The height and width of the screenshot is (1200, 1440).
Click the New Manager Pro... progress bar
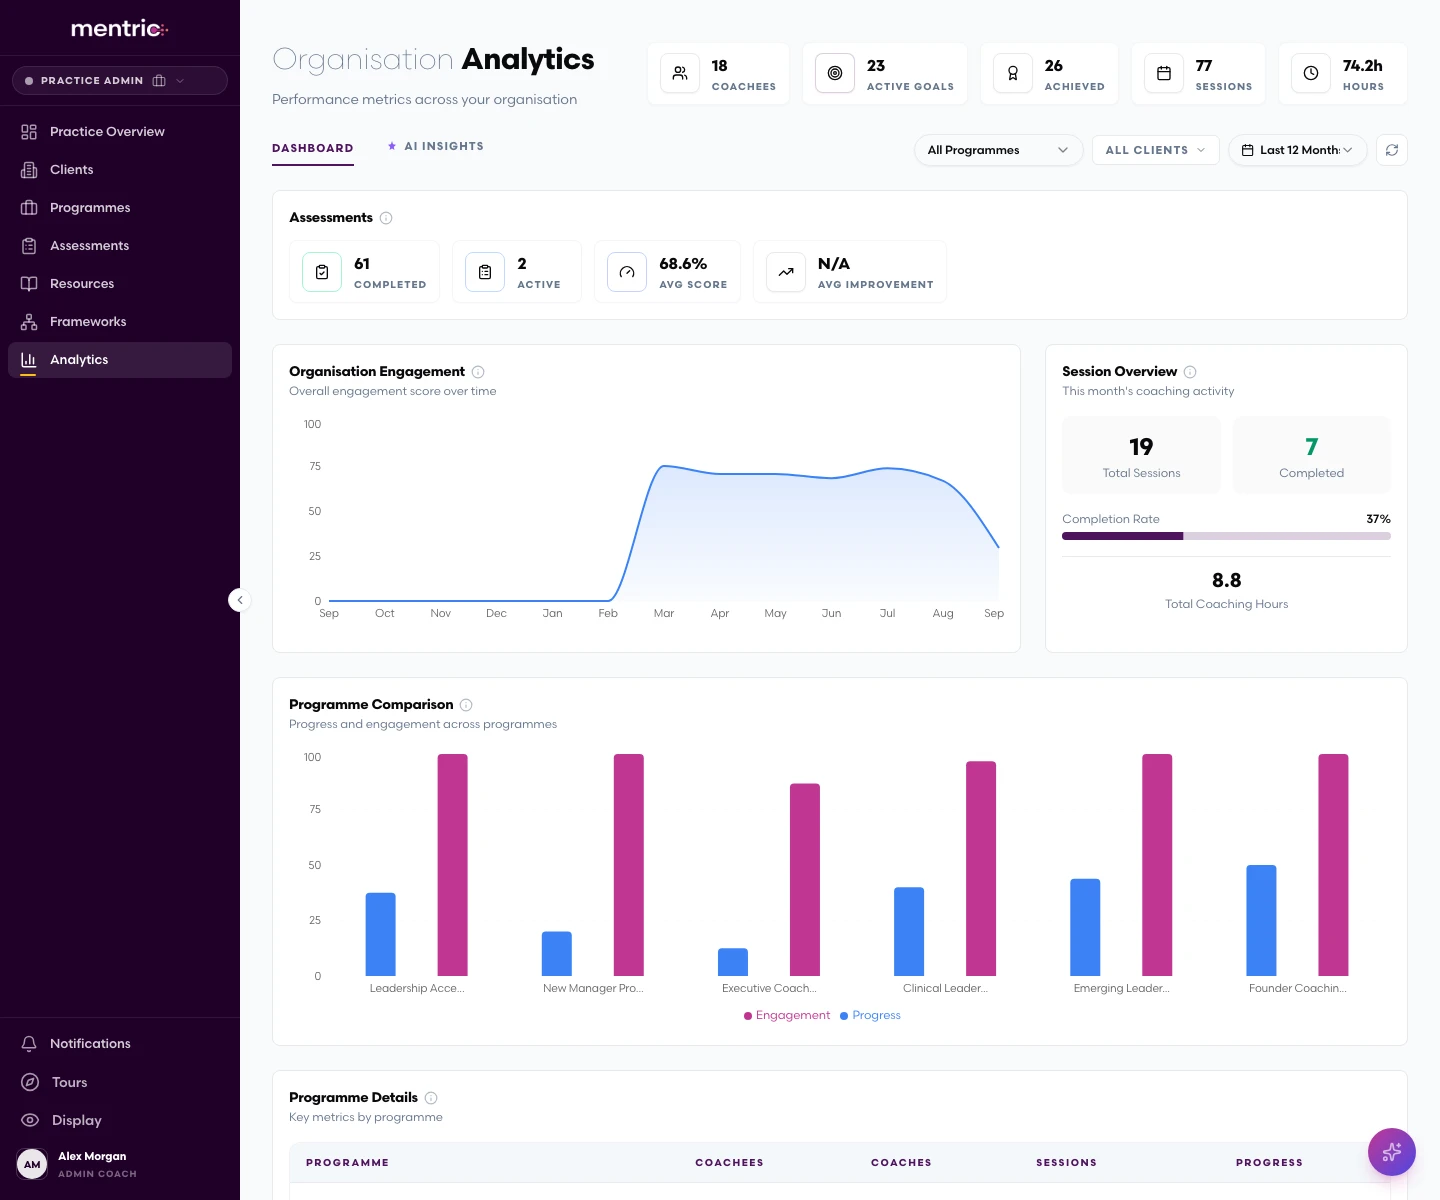557,954
